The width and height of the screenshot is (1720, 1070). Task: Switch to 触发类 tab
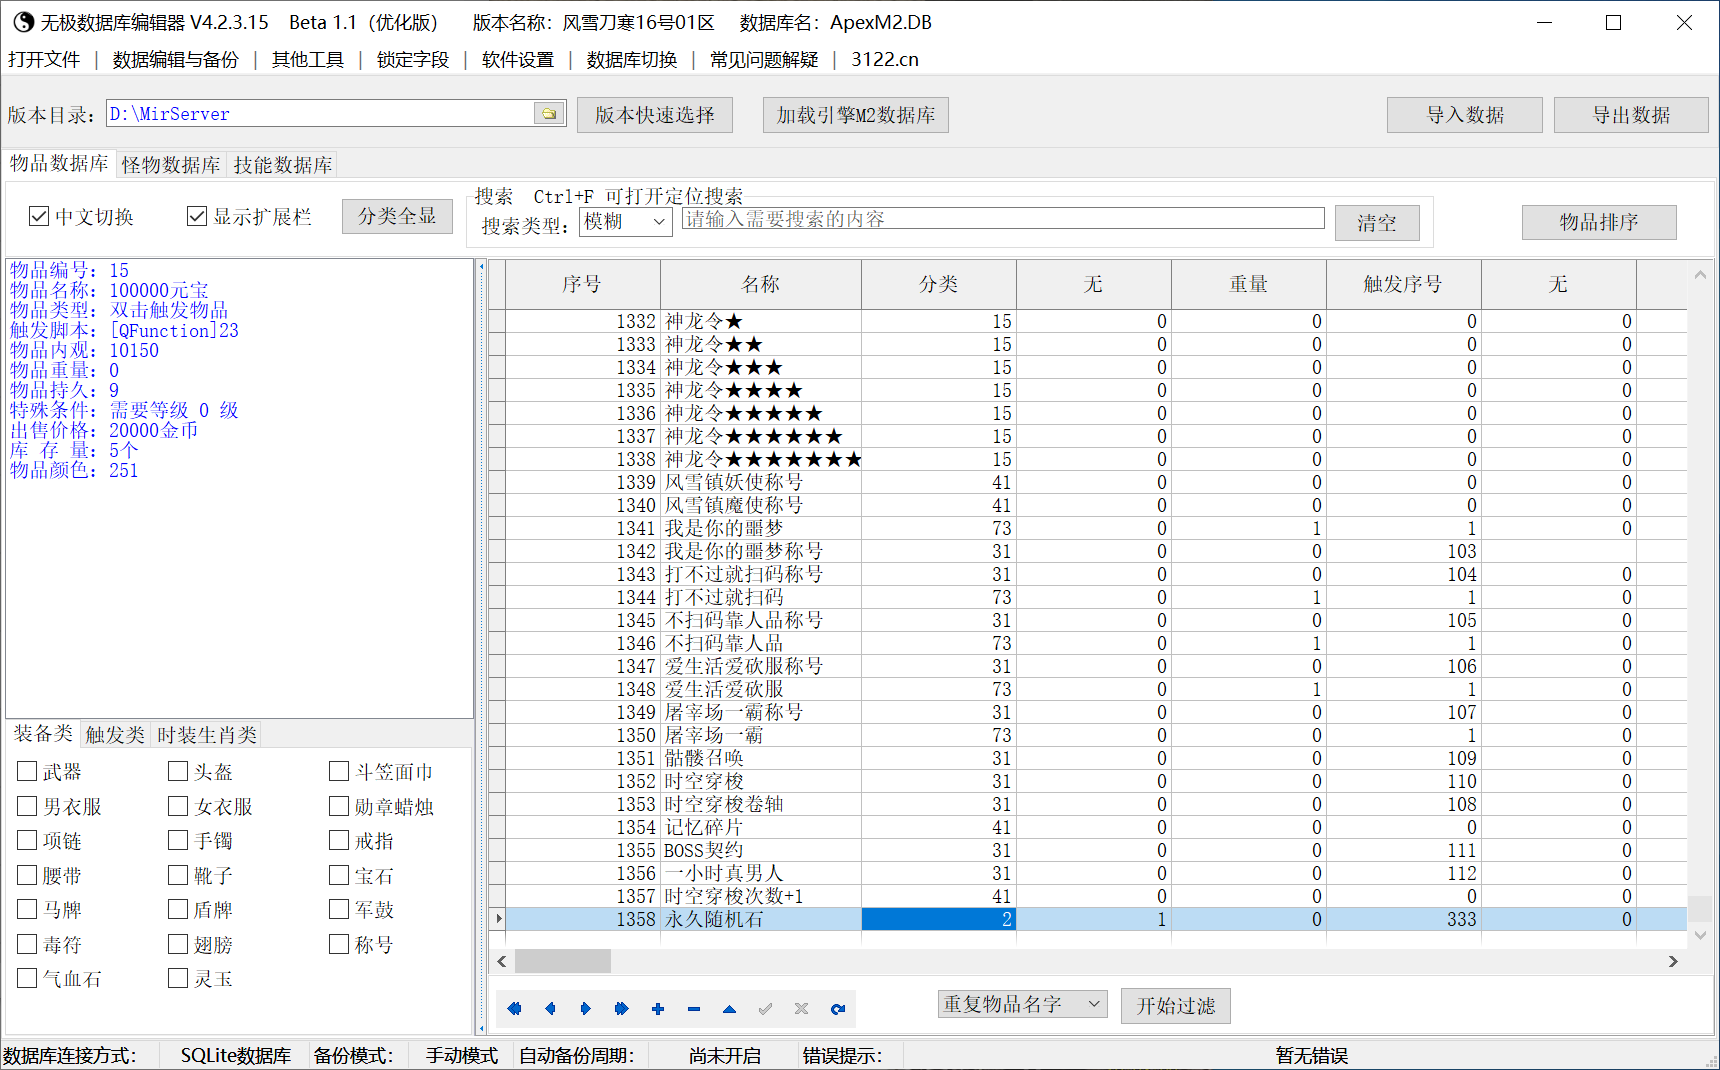(115, 735)
